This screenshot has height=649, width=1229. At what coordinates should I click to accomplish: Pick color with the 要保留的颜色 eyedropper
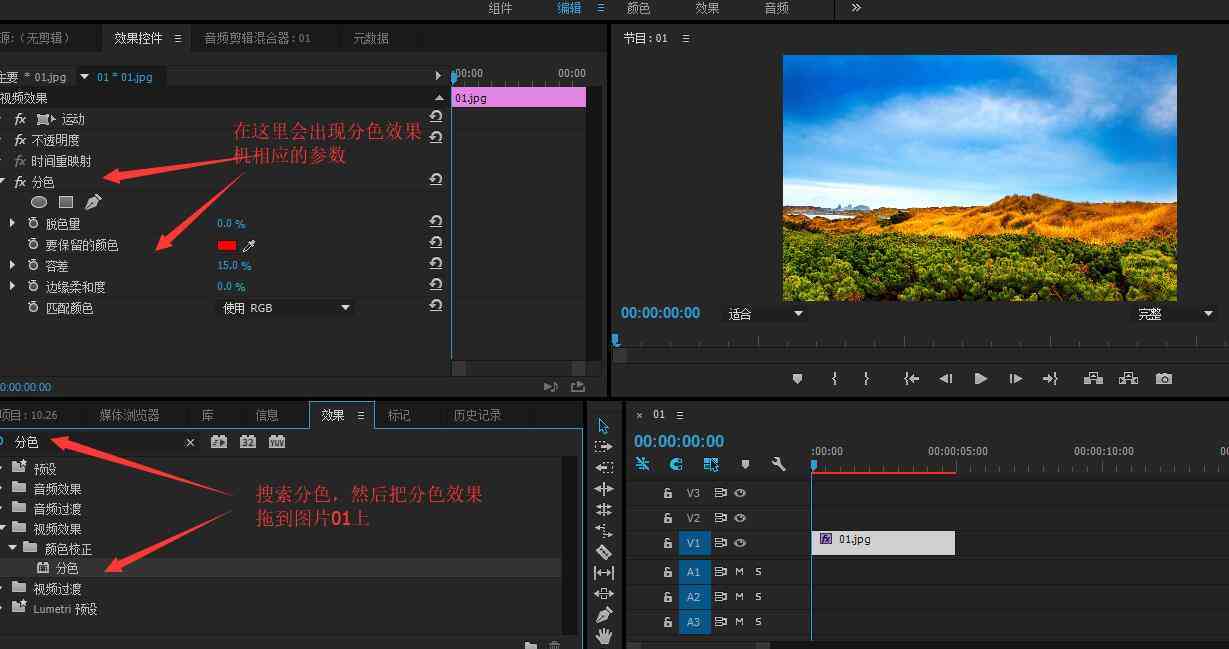tap(249, 245)
